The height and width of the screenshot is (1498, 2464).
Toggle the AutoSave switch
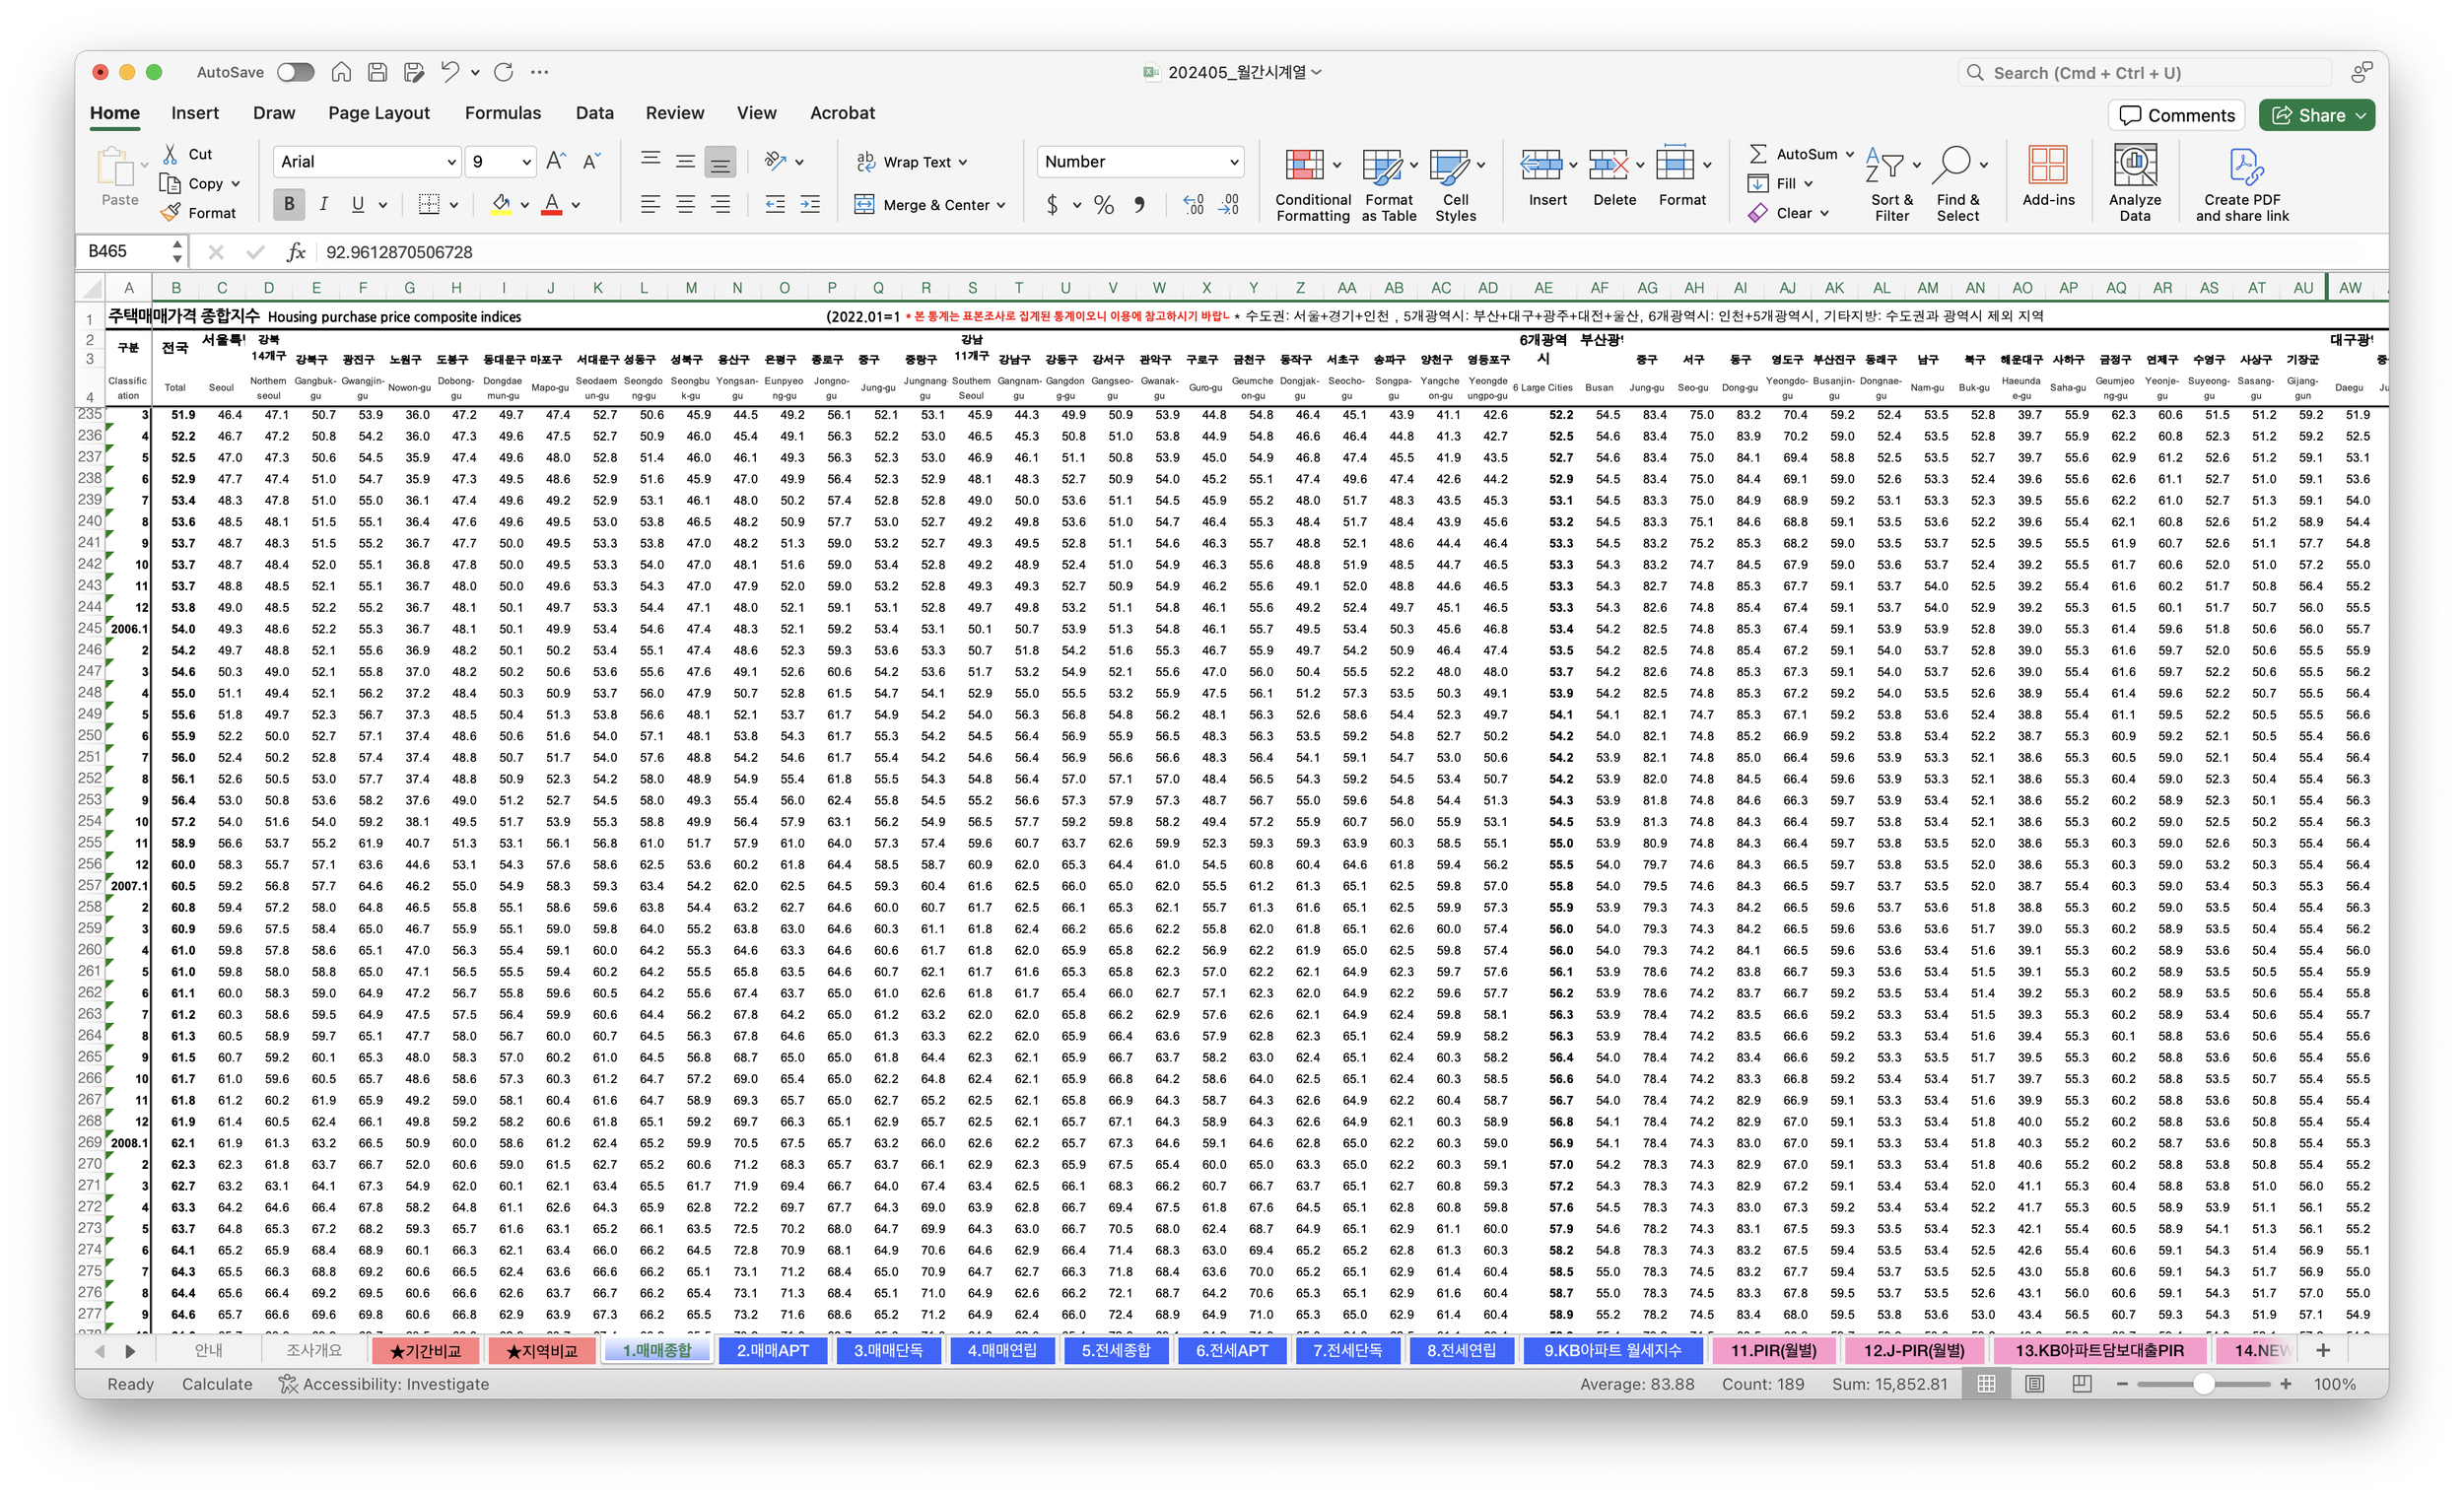tap(295, 72)
